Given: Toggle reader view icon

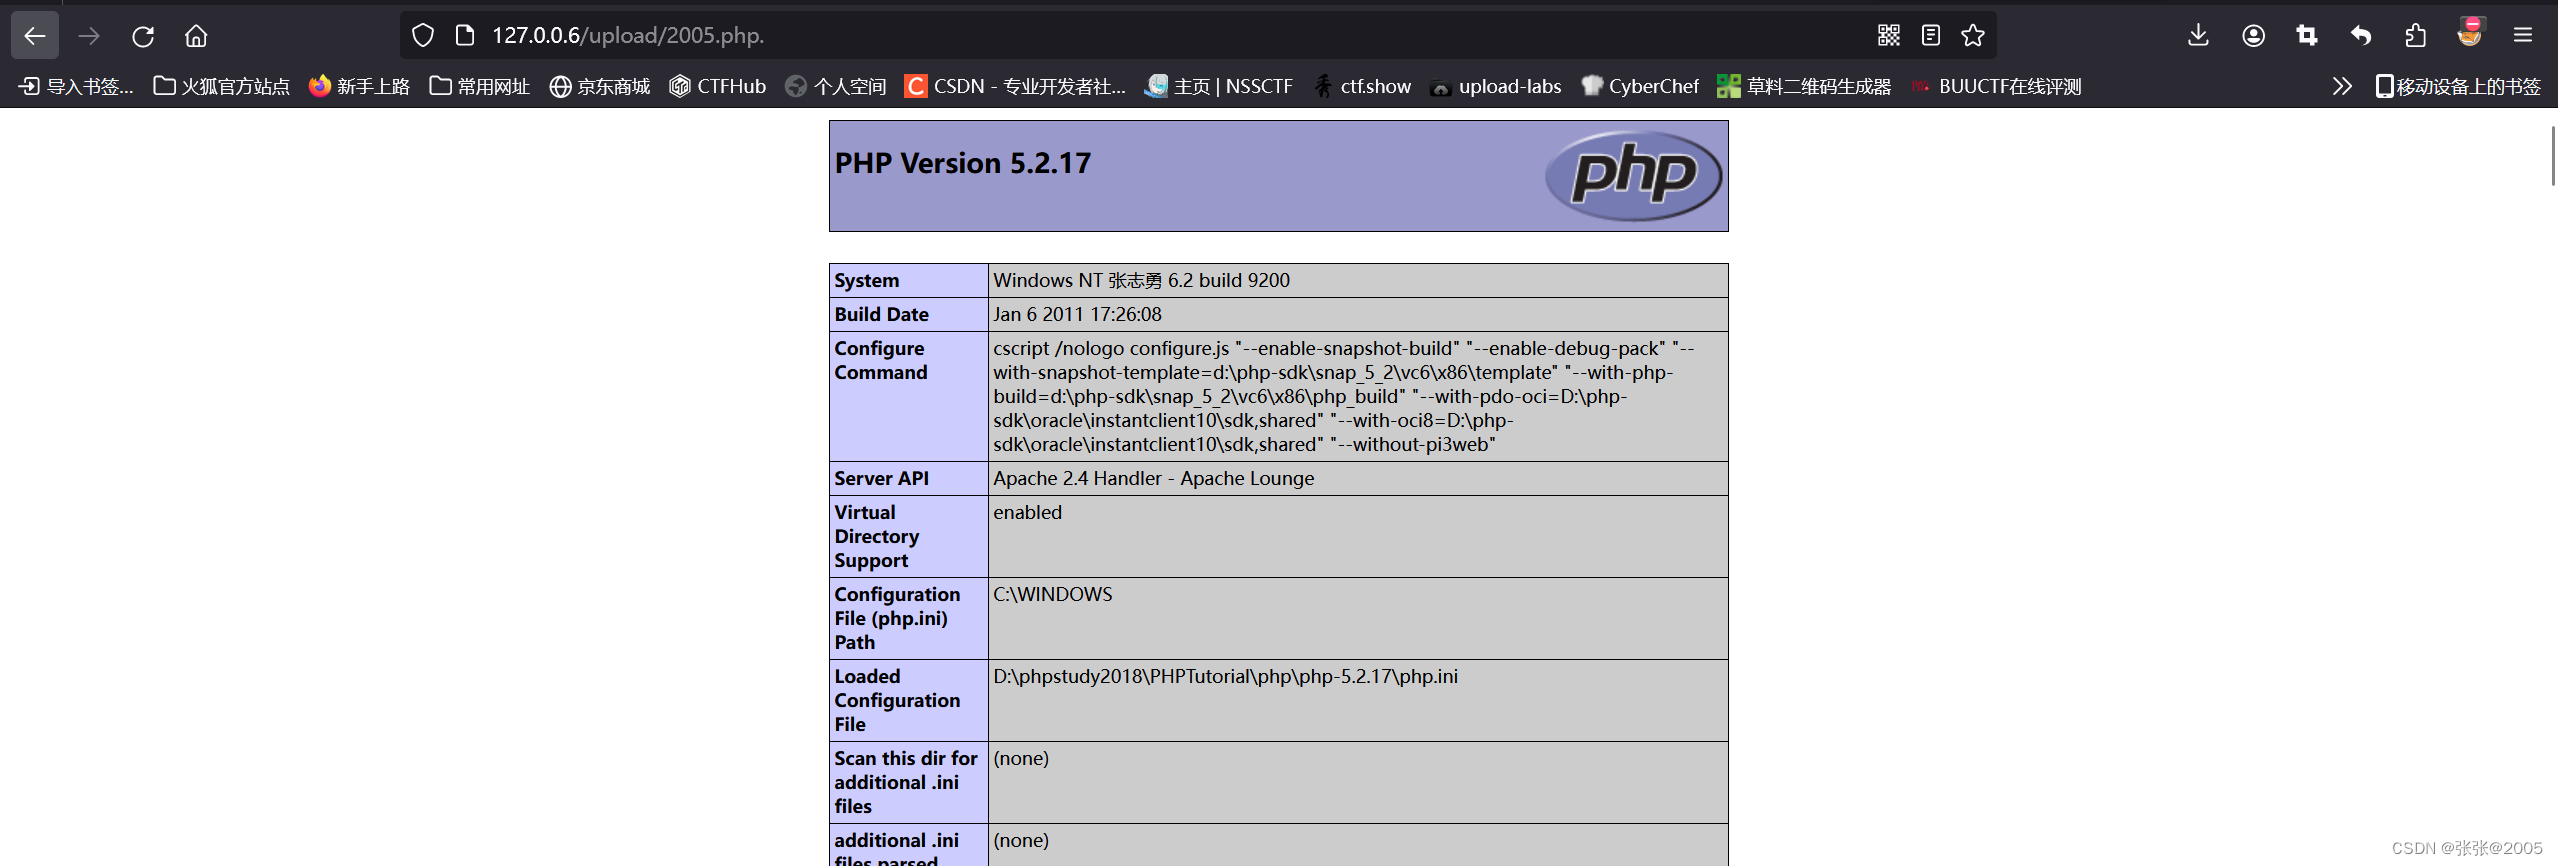Looking at the screenshot, I should [1931, 36].
